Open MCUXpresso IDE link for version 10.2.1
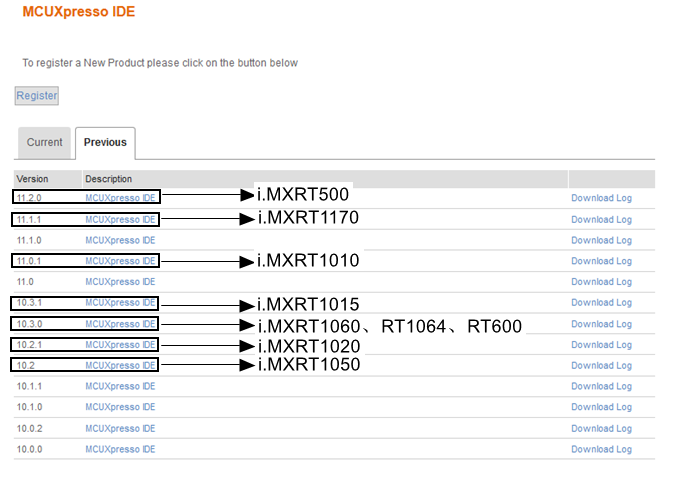The image size is (700, 487). [120, 345]
